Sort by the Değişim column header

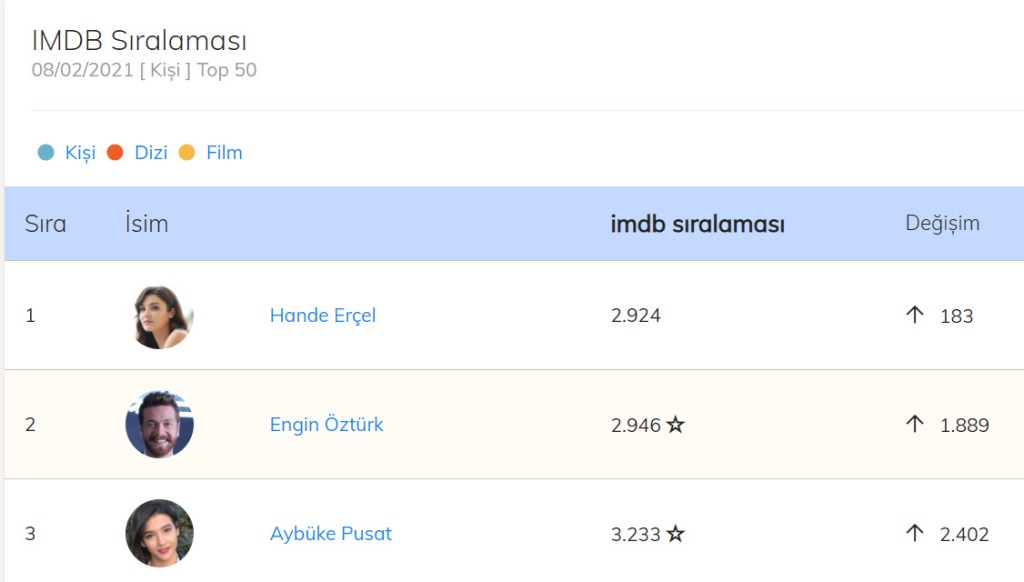942,223
